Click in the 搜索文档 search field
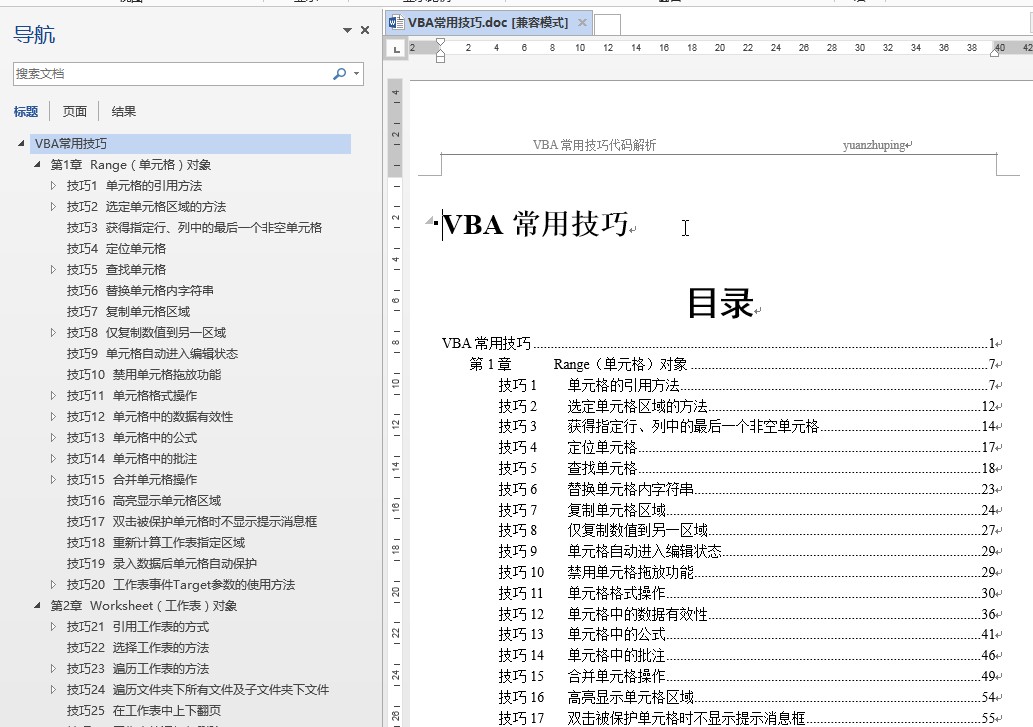The height and width of the screenshot is (727, 1033). coord(170,74)
